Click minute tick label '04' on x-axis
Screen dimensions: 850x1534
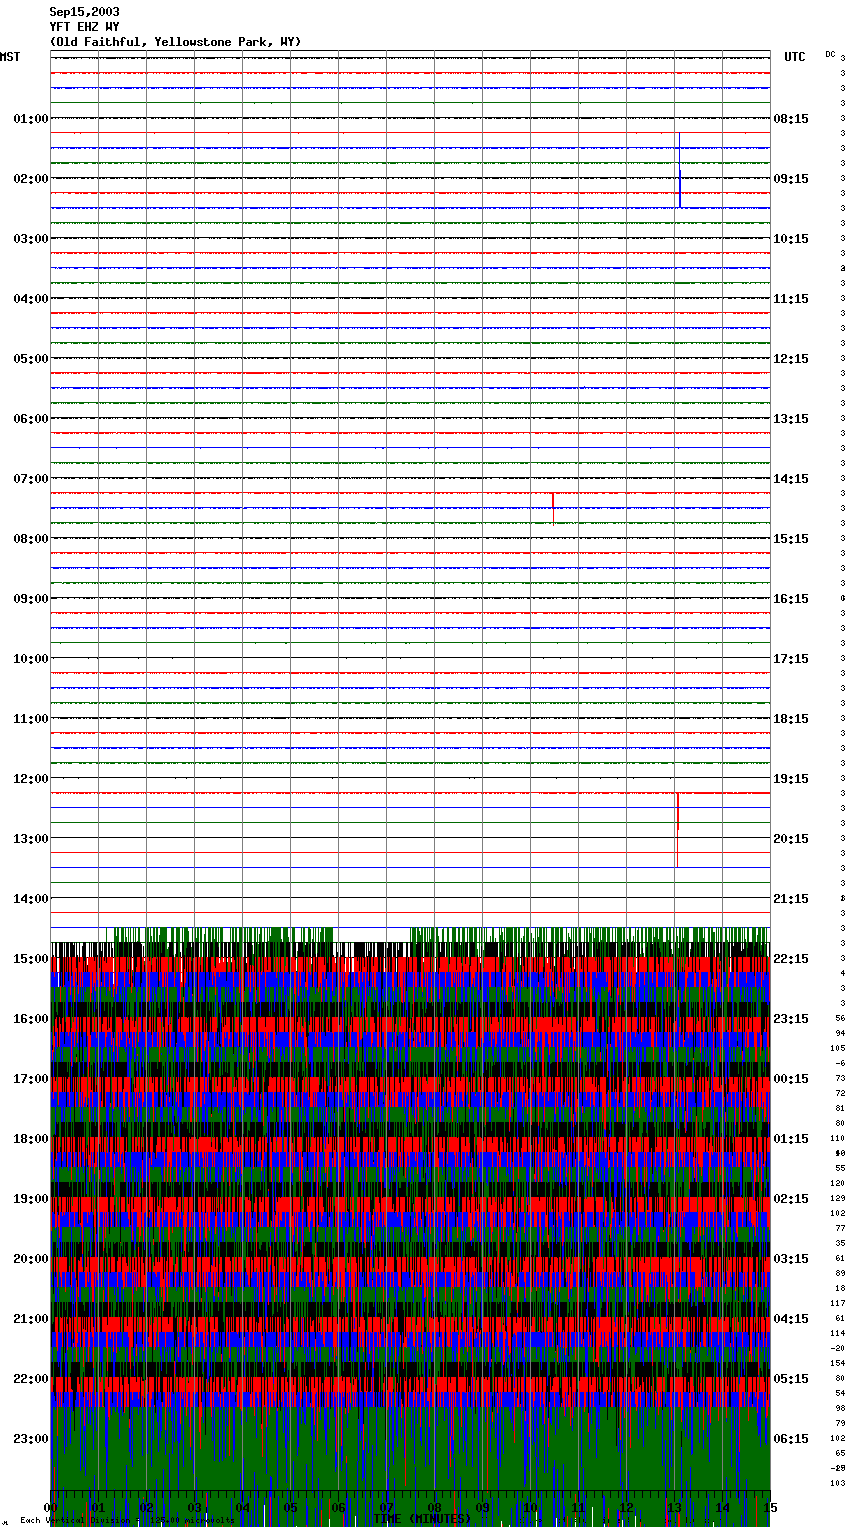pyautogui.click(x=243, y=1507)
